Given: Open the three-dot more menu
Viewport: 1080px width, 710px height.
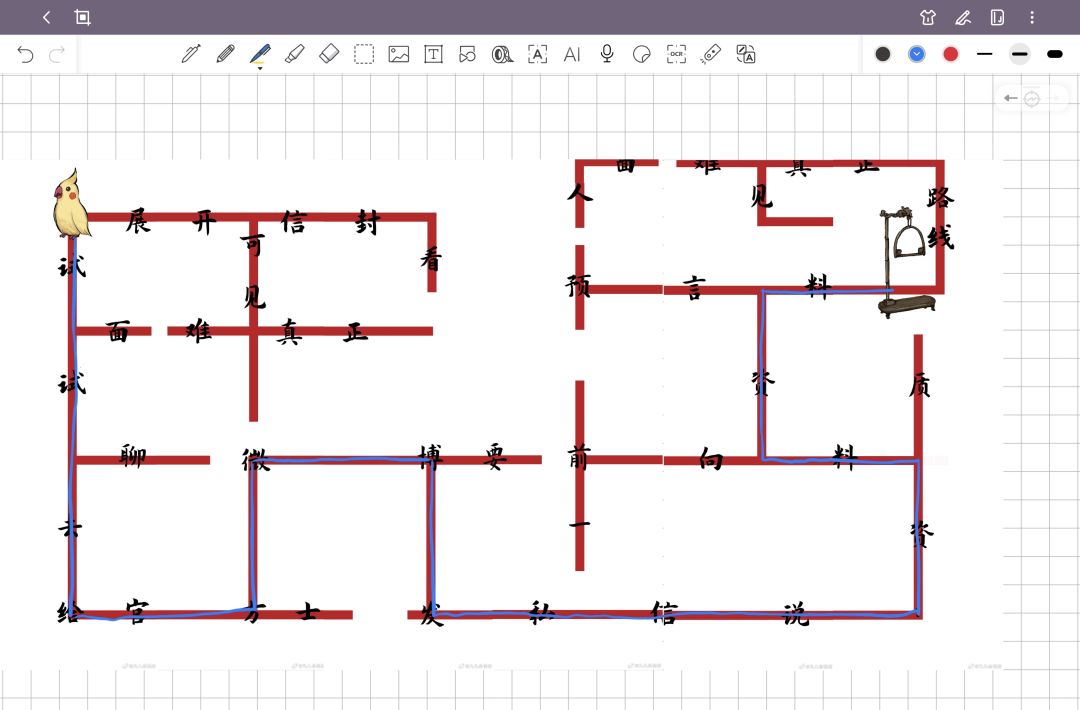Looking at the screenshot, I should (1032, 17).
